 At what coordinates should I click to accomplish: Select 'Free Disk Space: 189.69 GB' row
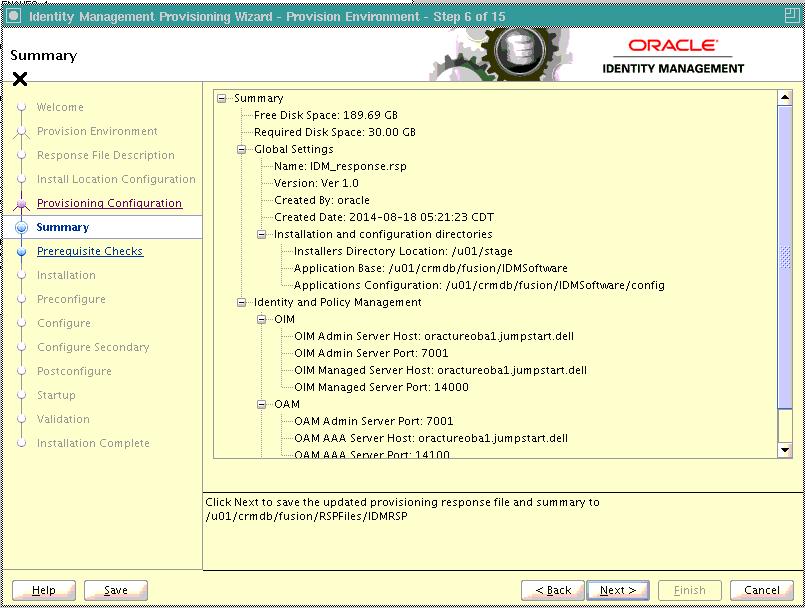point(325,115)
